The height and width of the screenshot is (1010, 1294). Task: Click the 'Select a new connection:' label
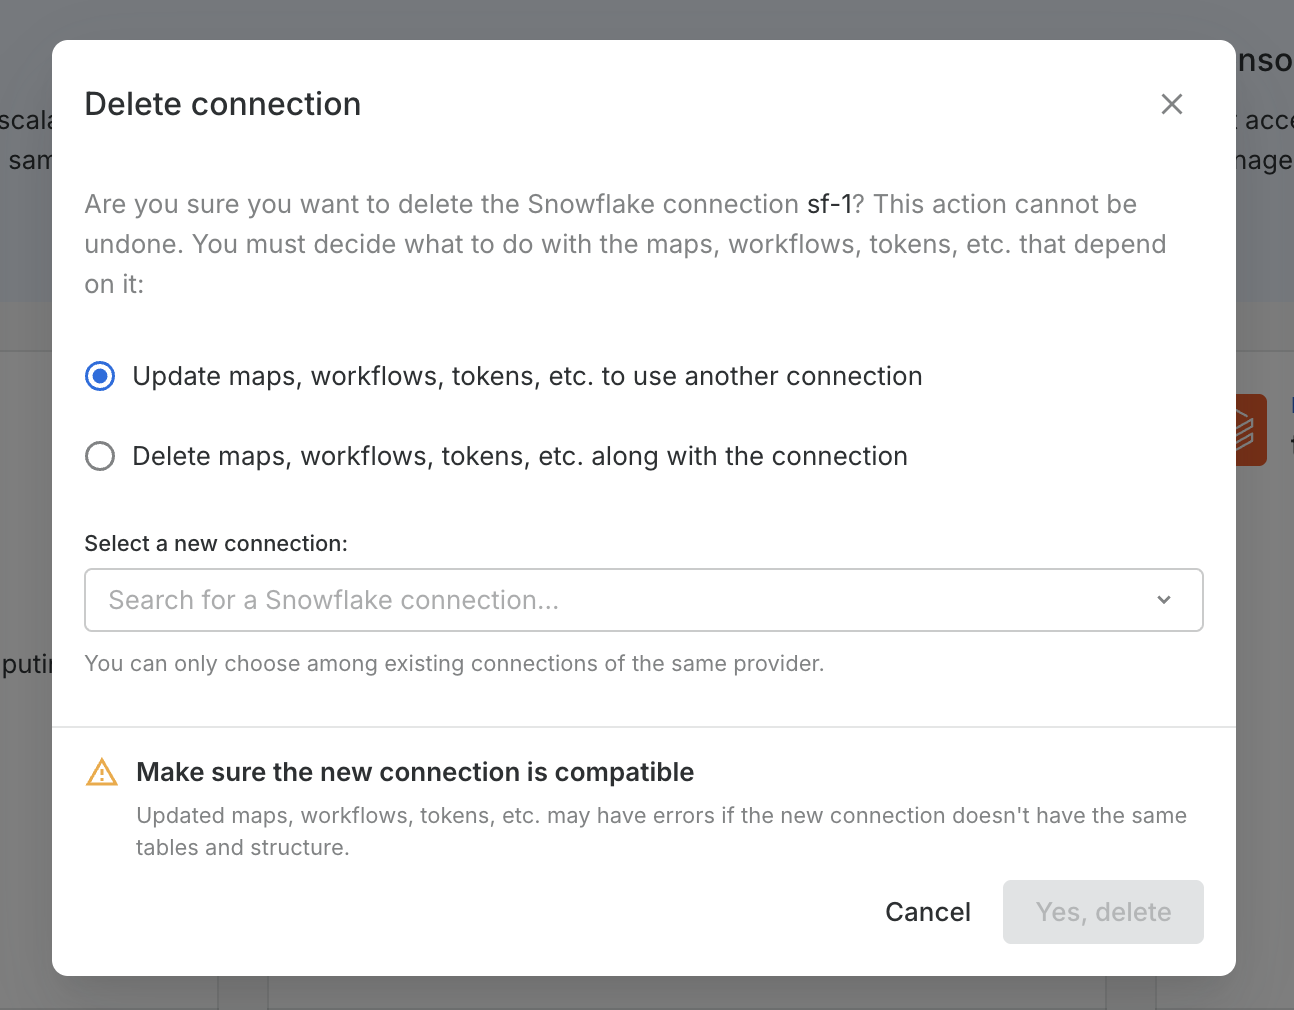216,543
